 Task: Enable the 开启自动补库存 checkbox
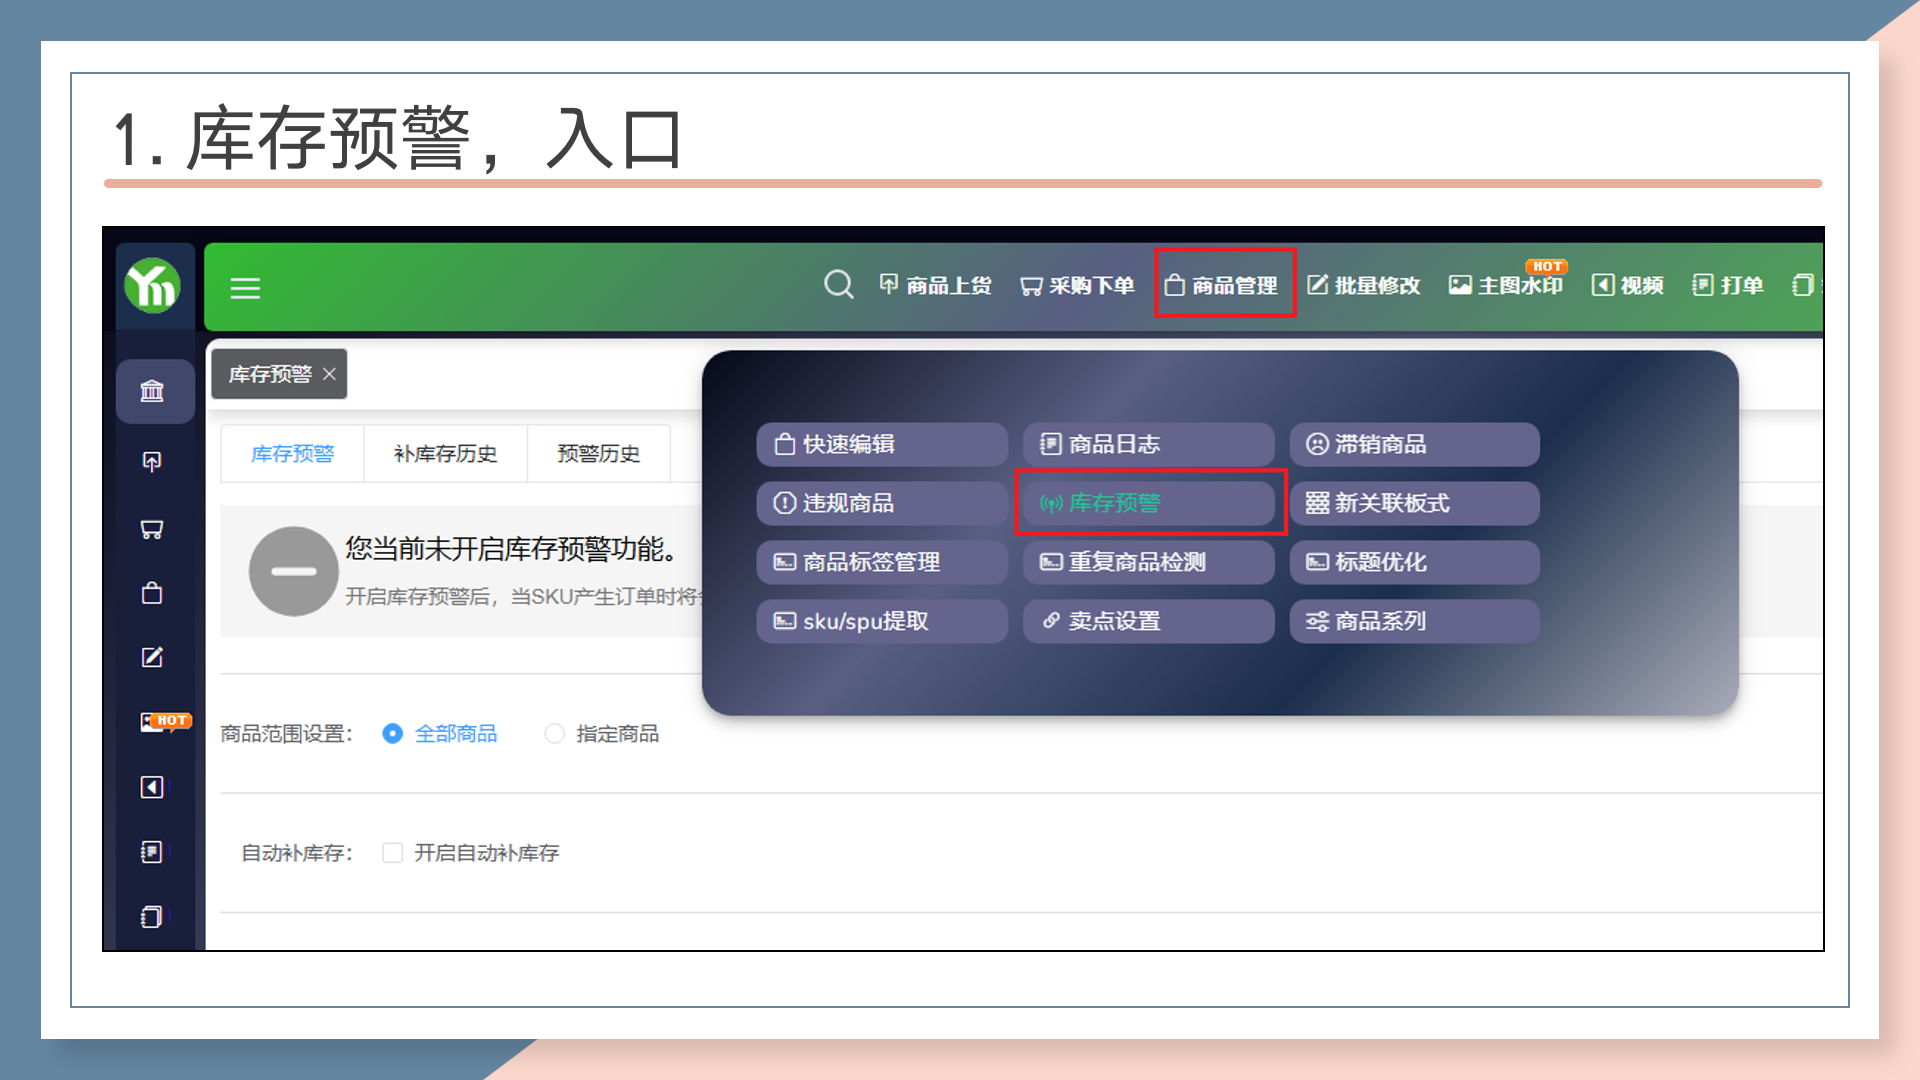393,853
